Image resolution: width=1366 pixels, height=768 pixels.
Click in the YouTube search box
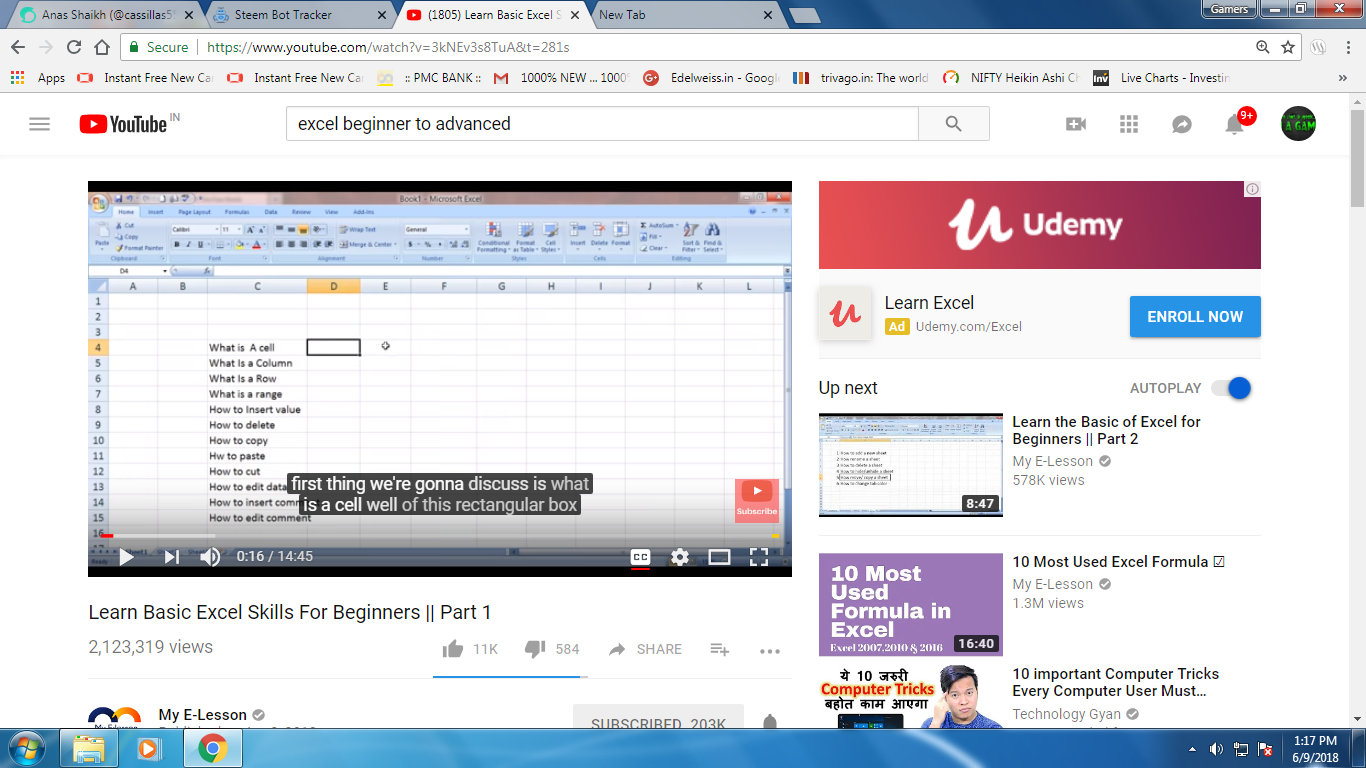[x=602, y=124]
